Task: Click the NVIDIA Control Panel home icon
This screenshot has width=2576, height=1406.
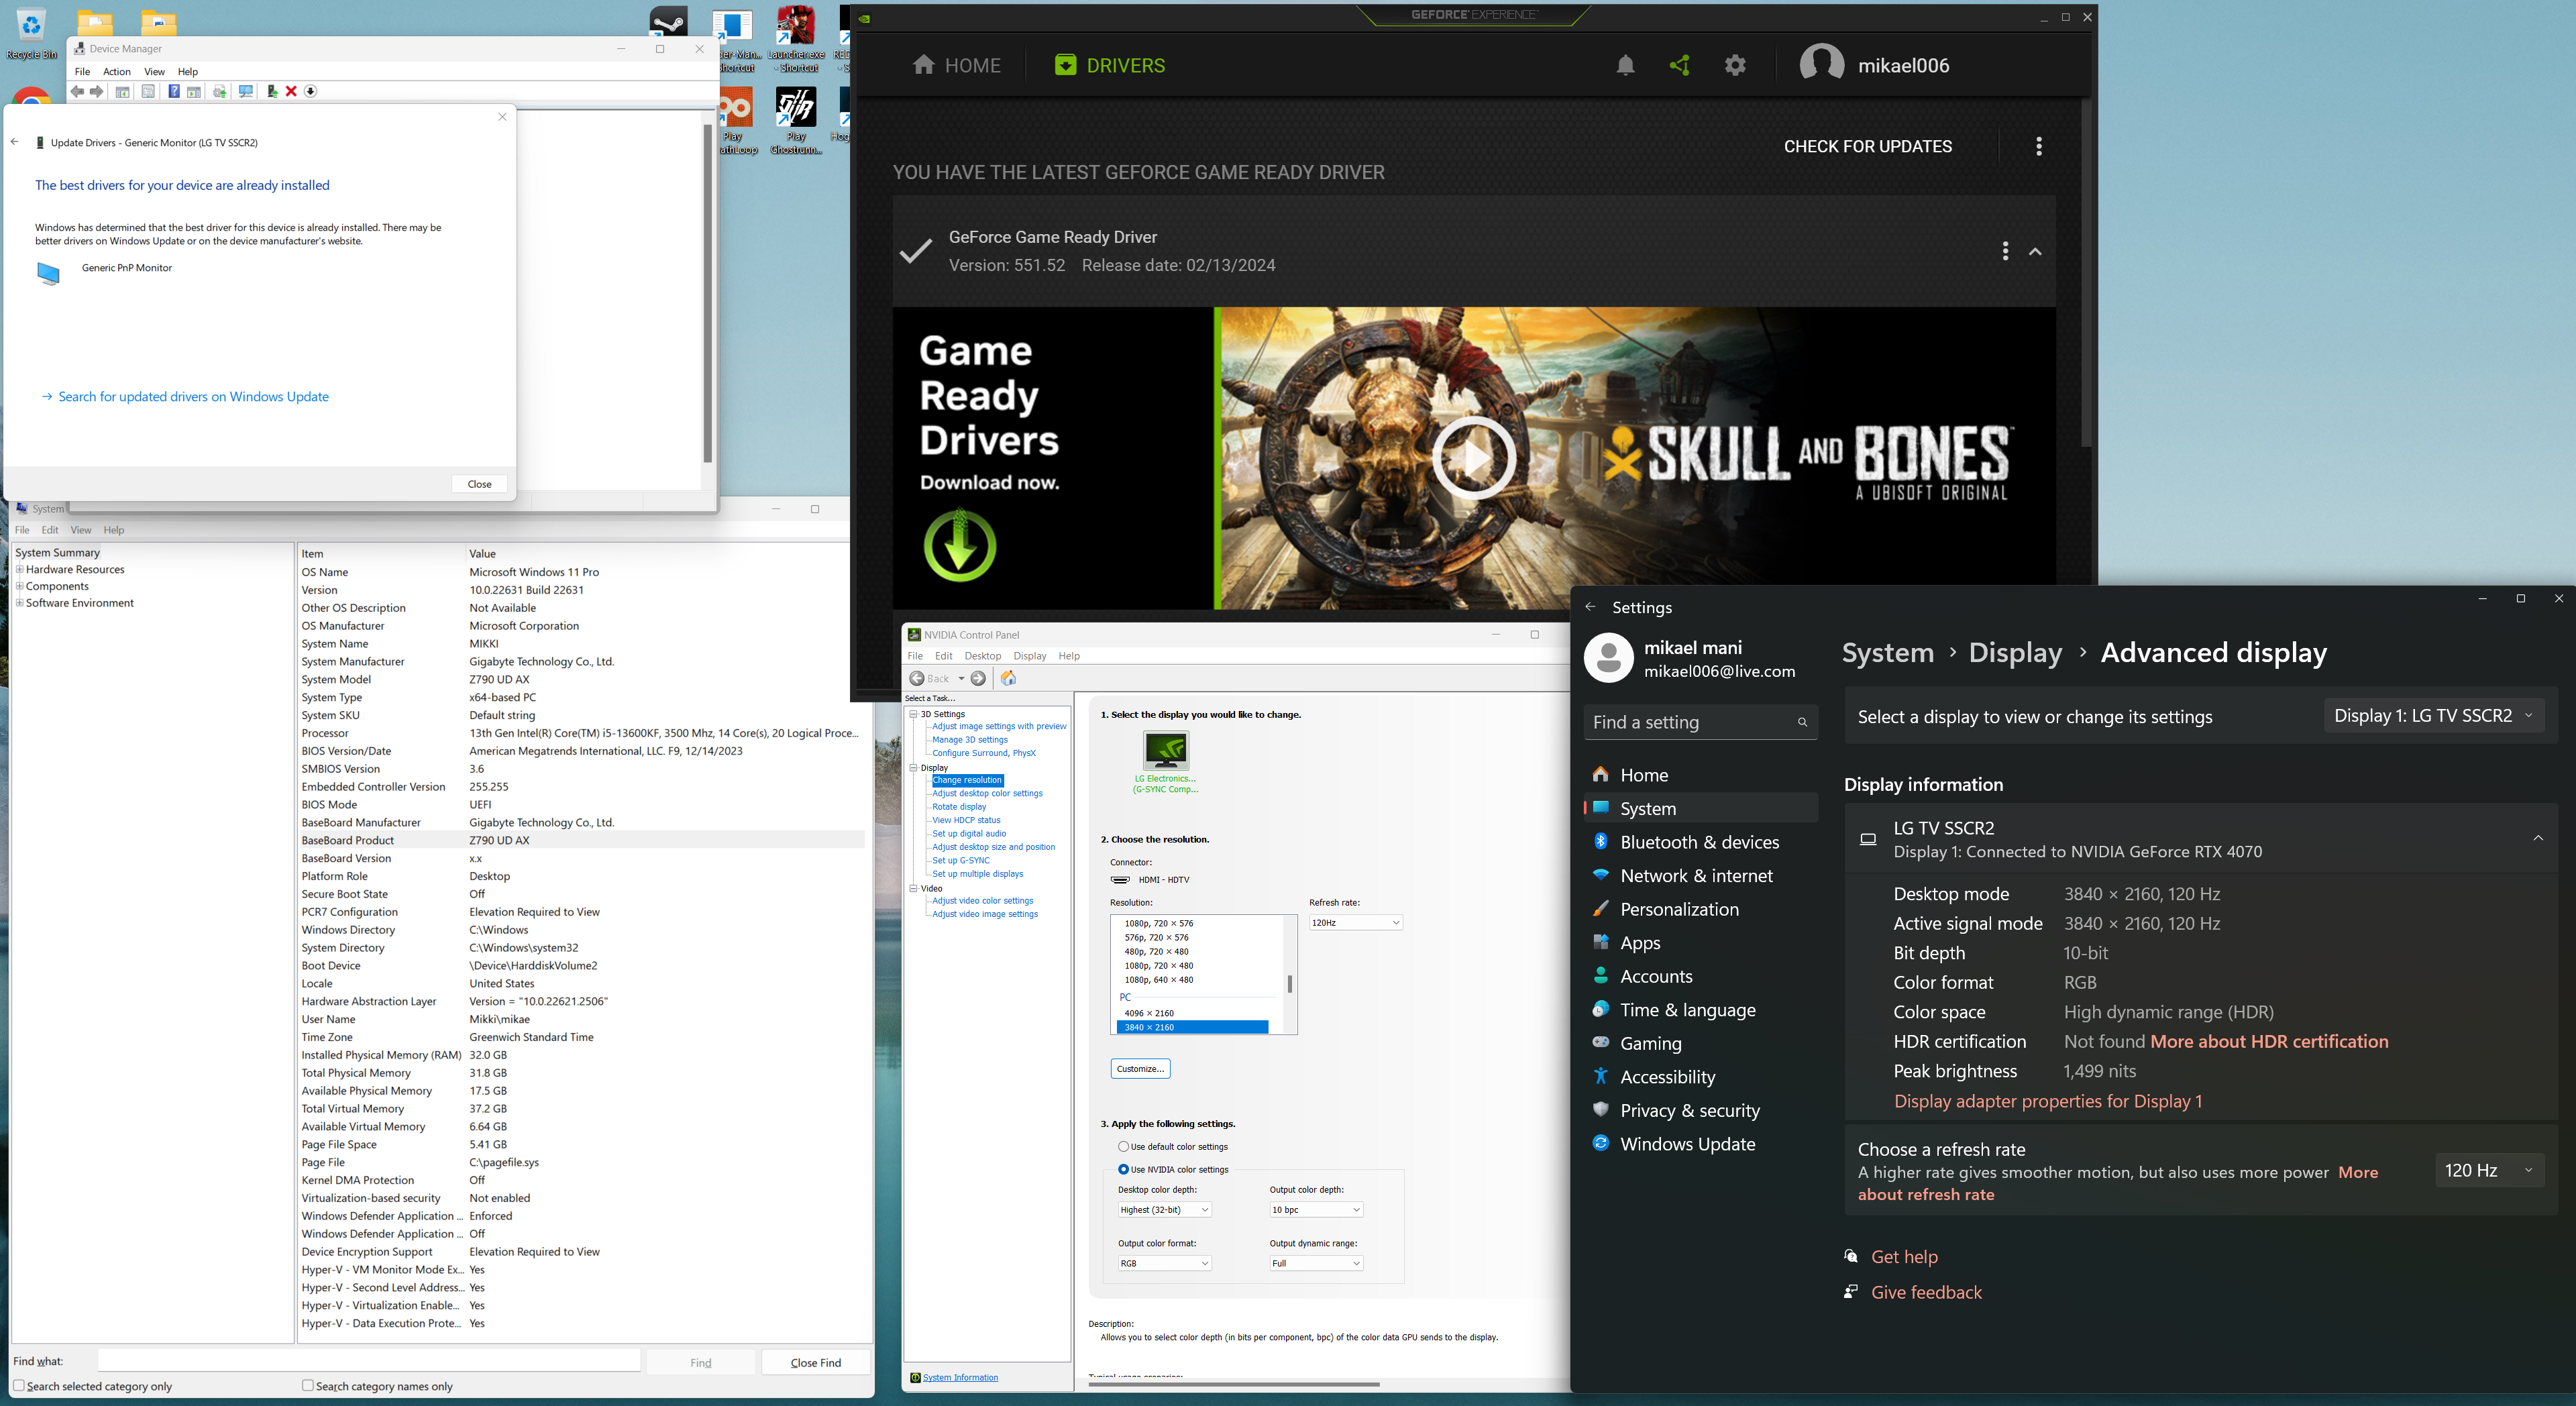Action: point(1008,678)
